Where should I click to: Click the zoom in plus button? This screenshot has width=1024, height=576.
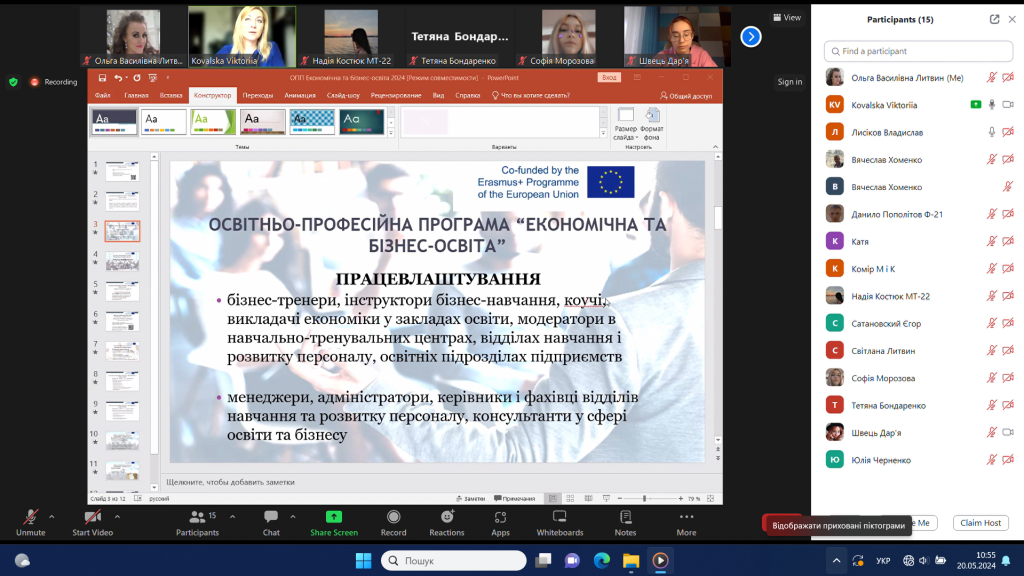[x=680, y=498]
